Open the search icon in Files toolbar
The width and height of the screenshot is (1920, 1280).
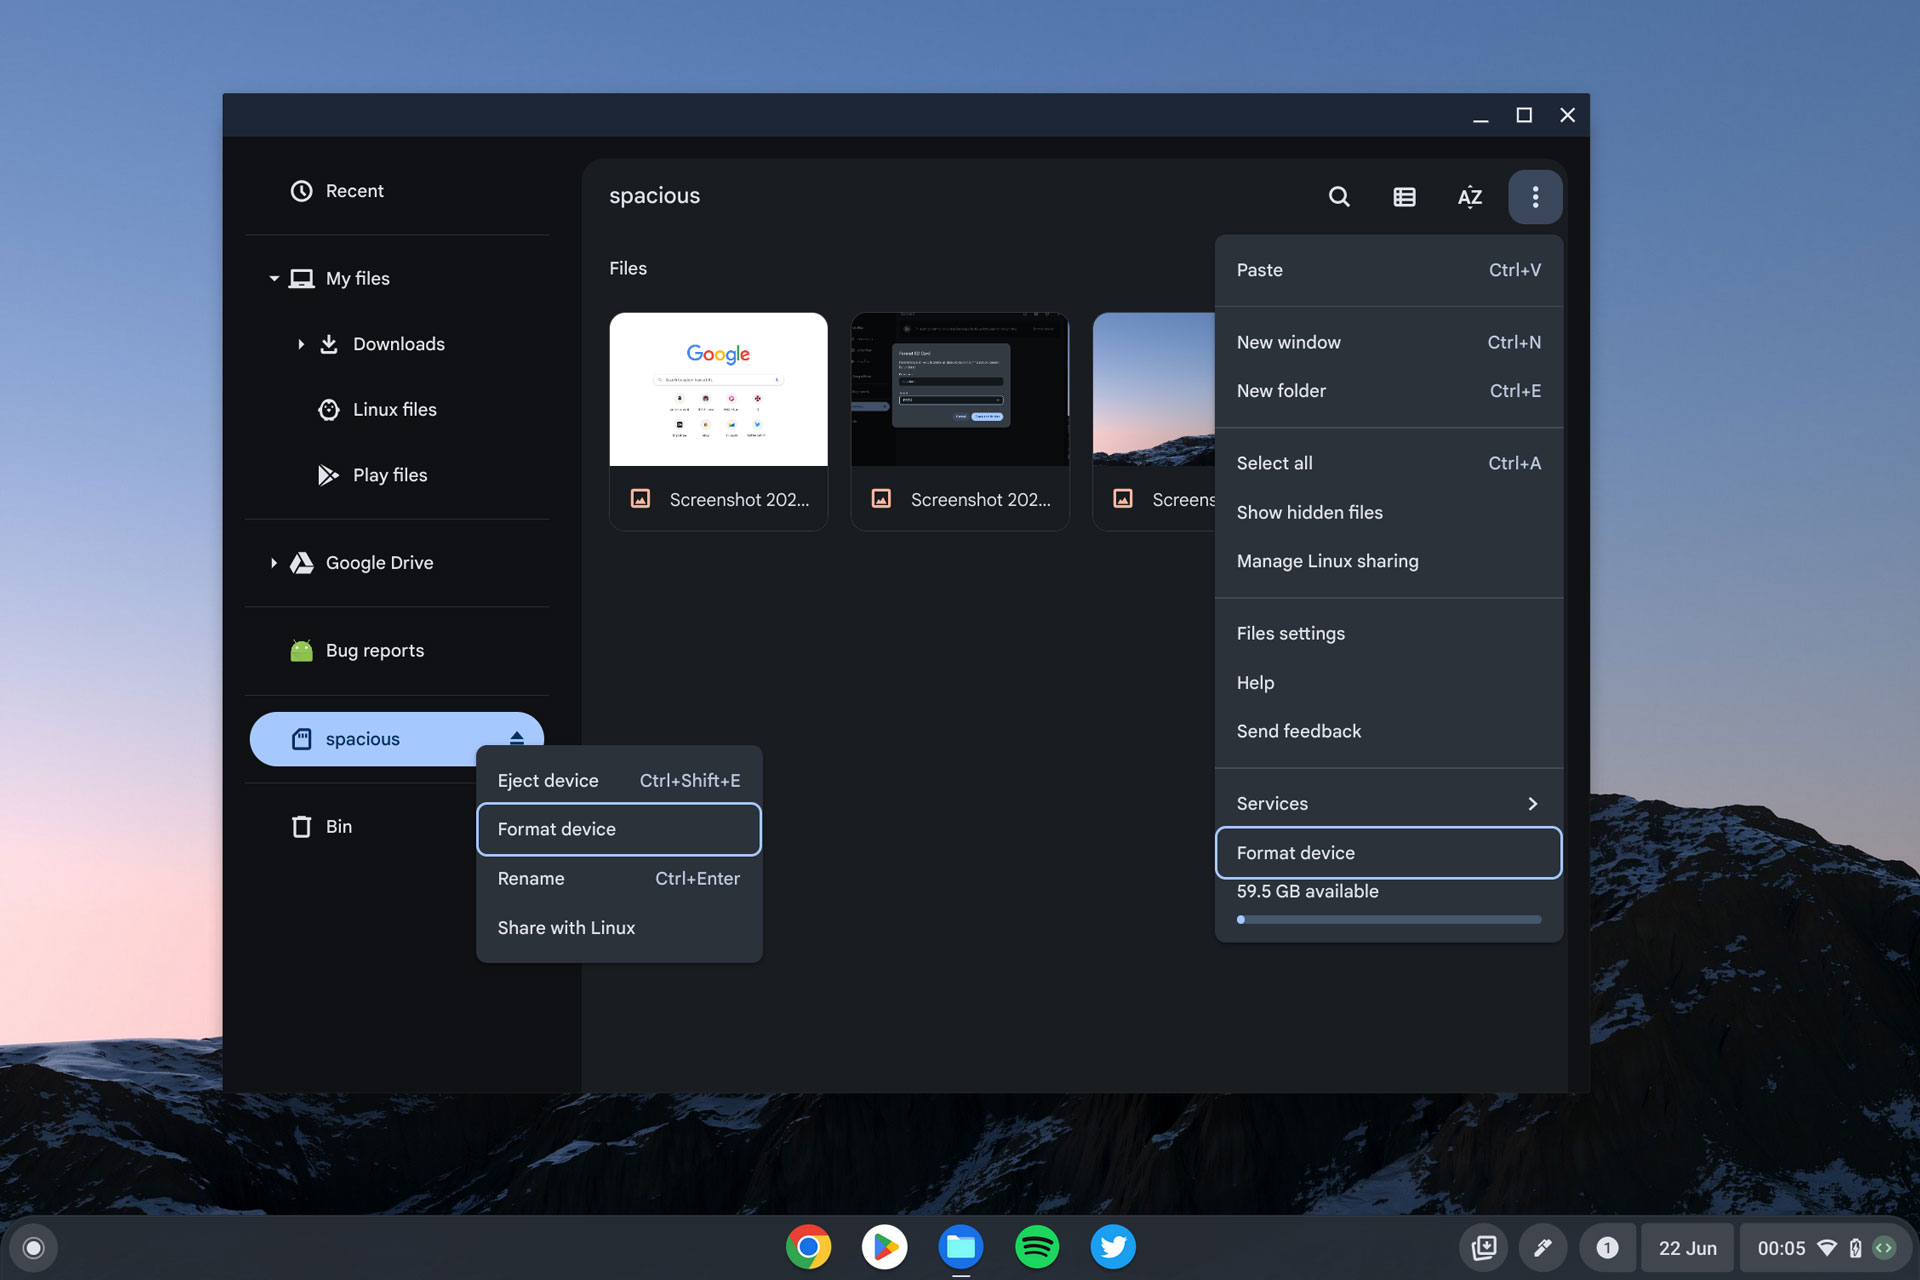tap(1339, 197)
